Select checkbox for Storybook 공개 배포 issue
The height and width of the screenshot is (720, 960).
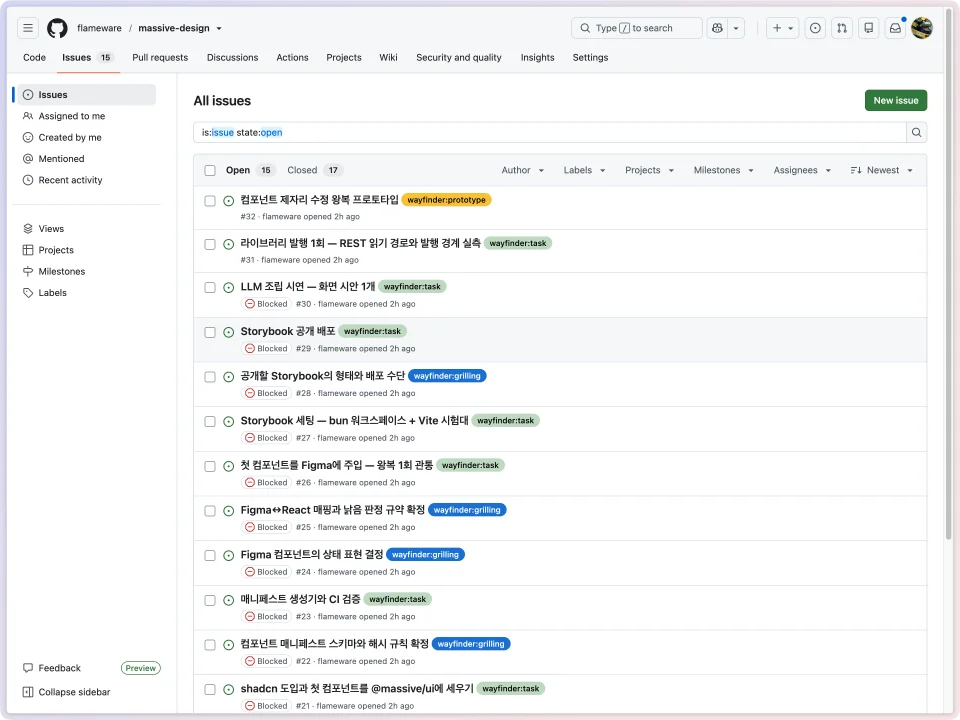coord(210,332)
